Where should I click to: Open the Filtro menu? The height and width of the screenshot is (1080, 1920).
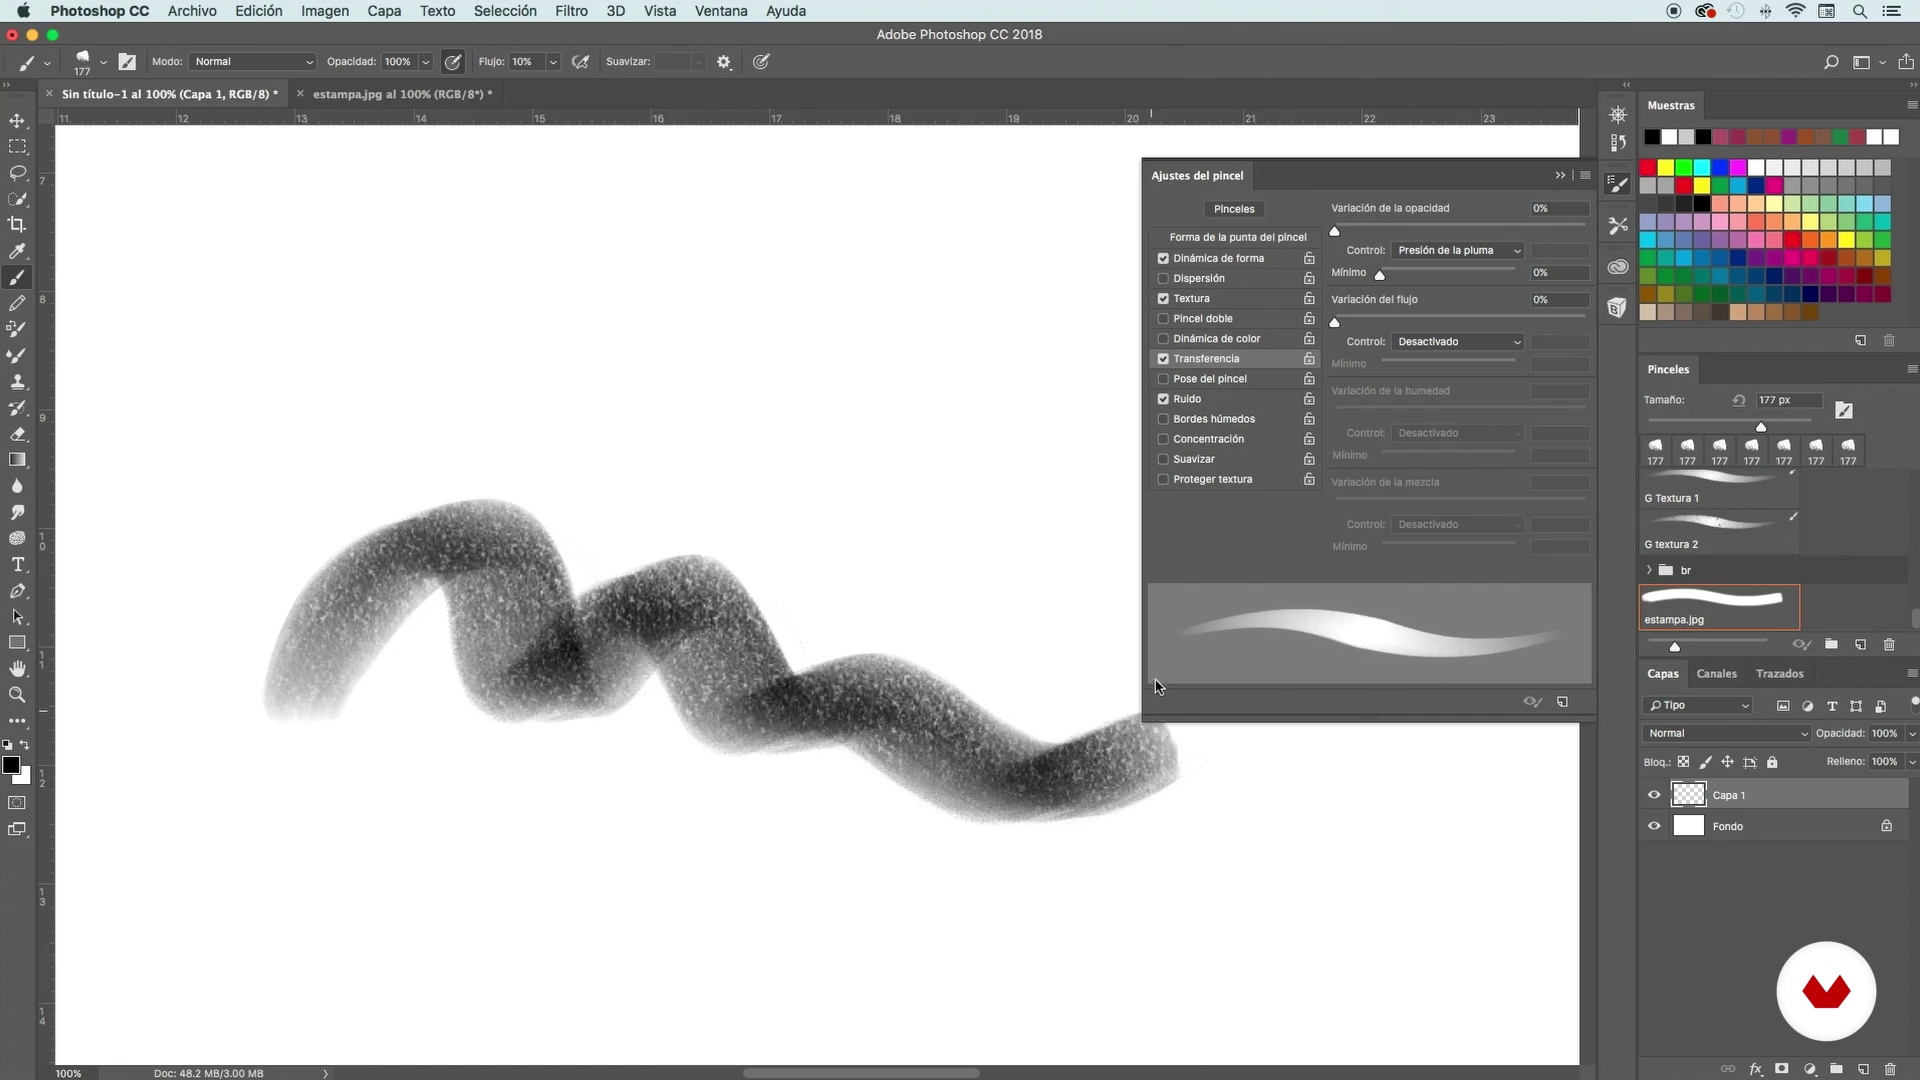pos(571,11)
